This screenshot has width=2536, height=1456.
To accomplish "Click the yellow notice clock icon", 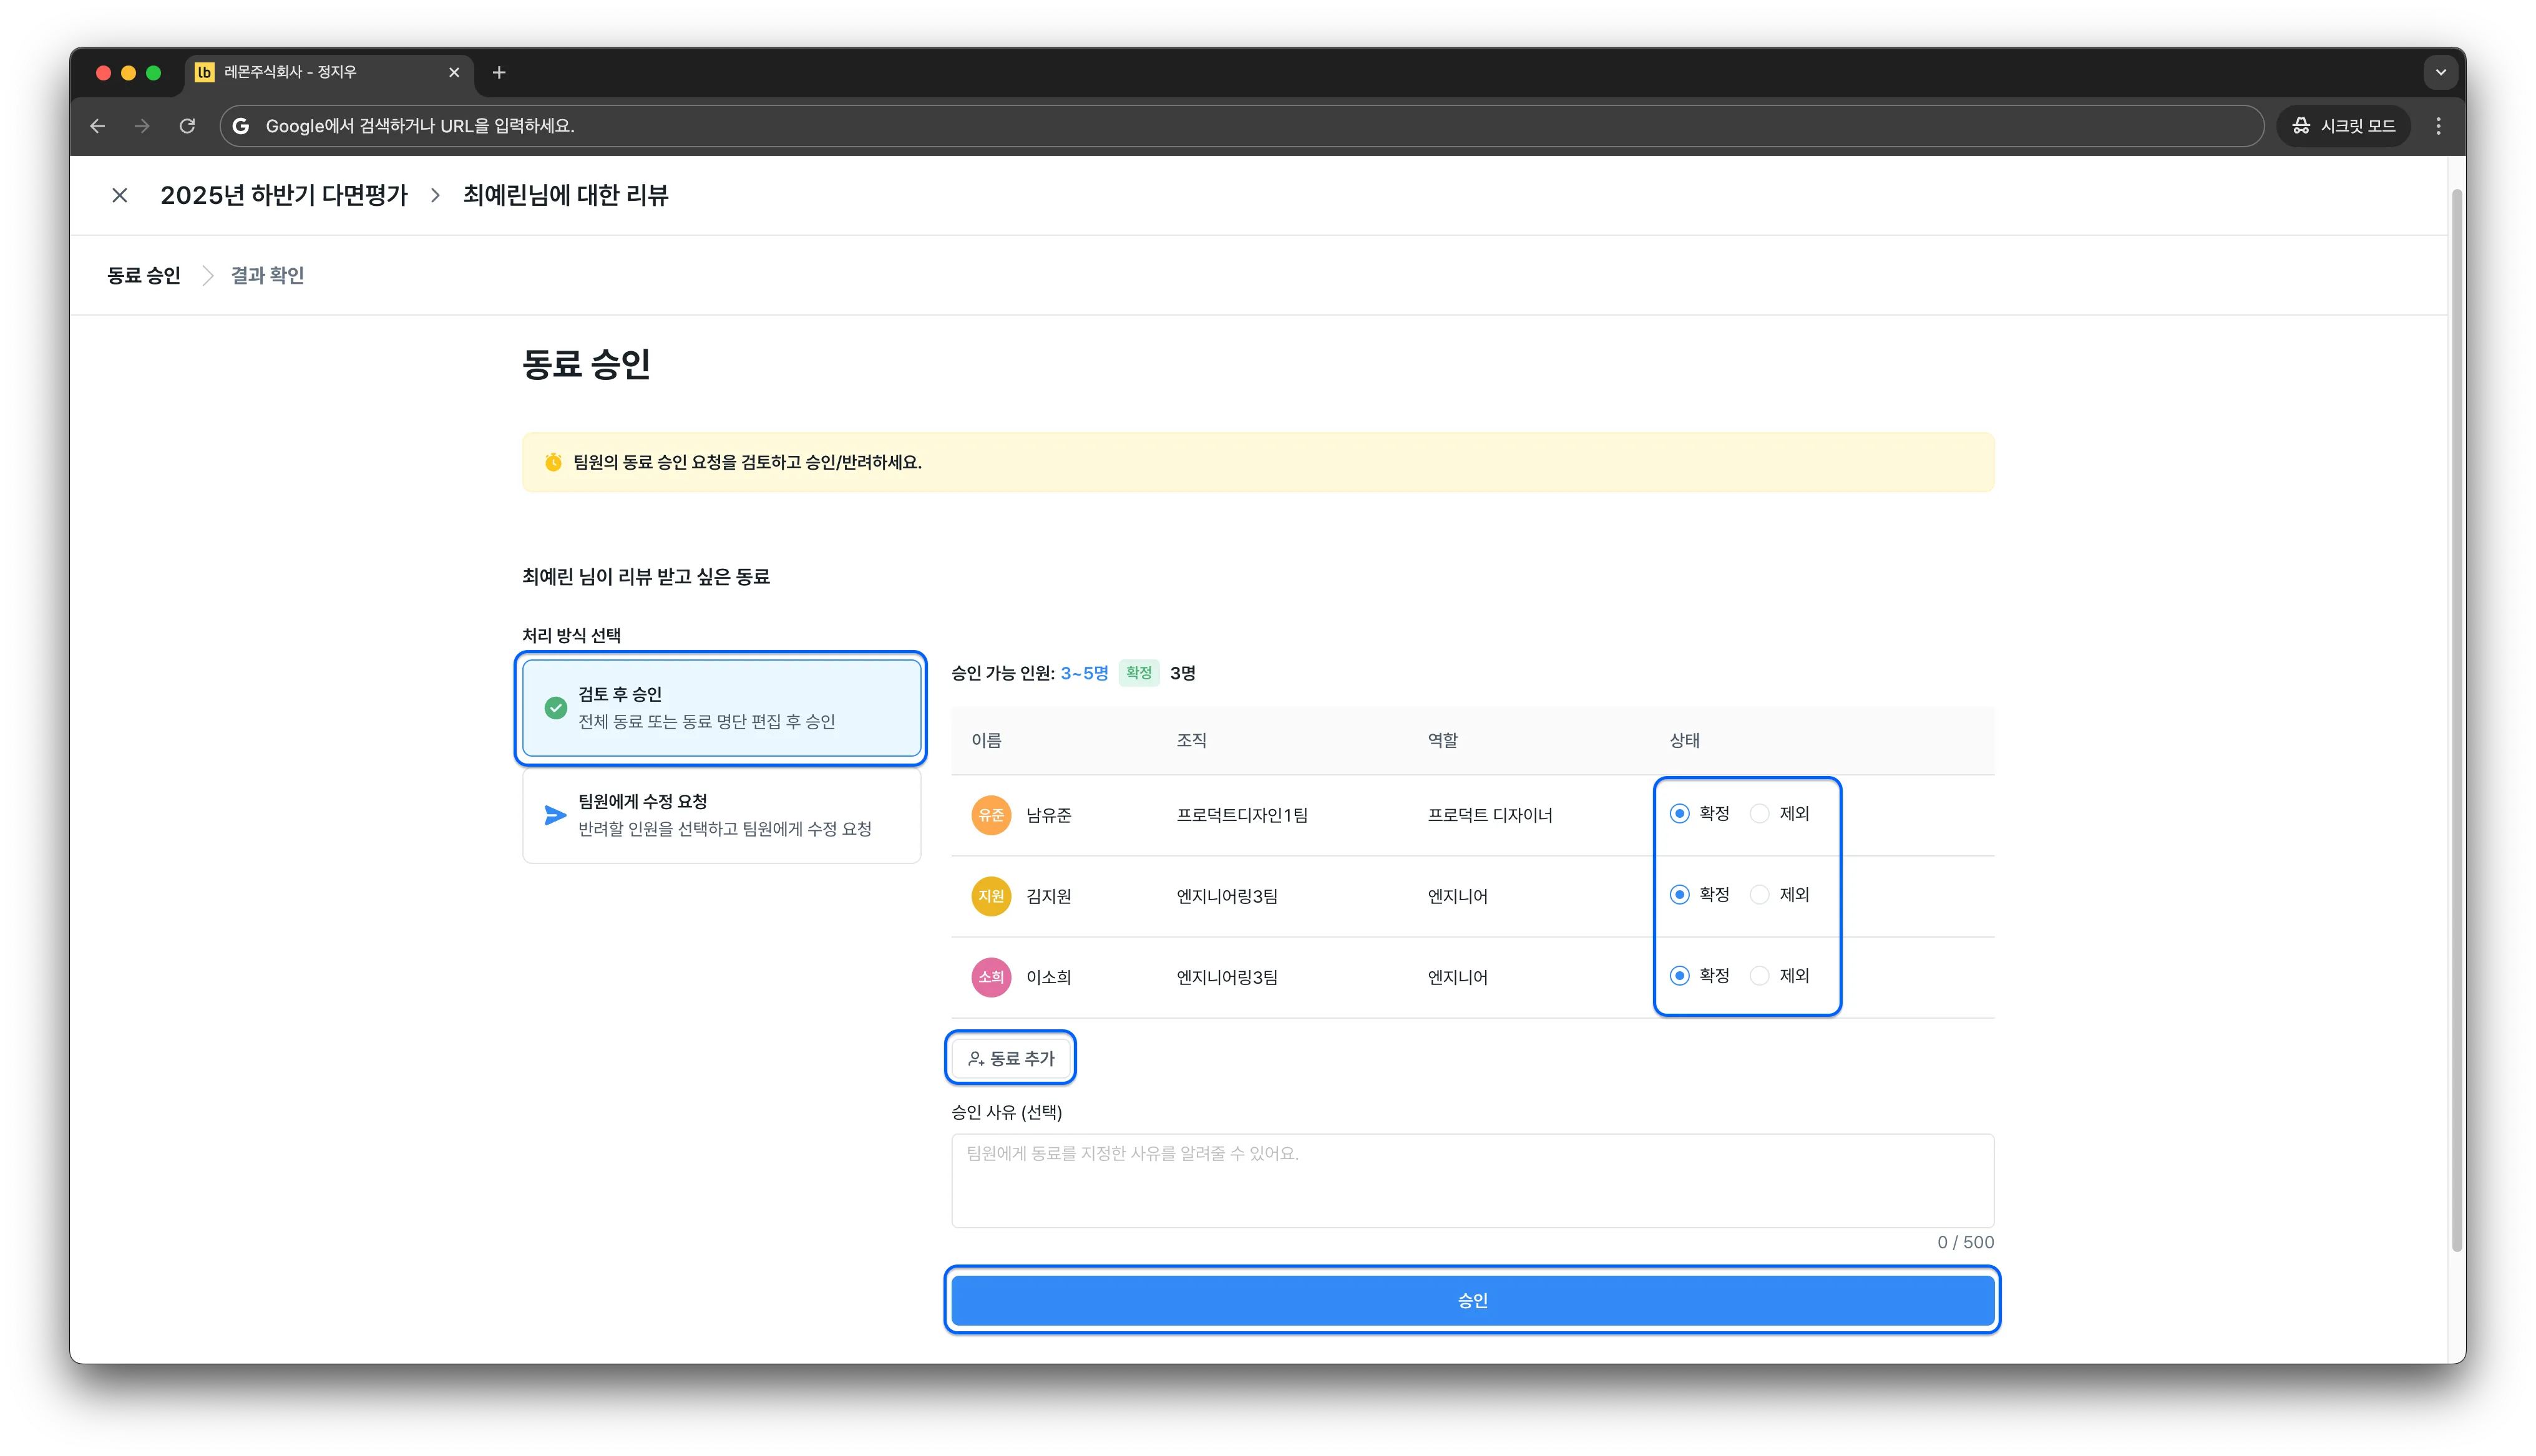I will point(553,462).
